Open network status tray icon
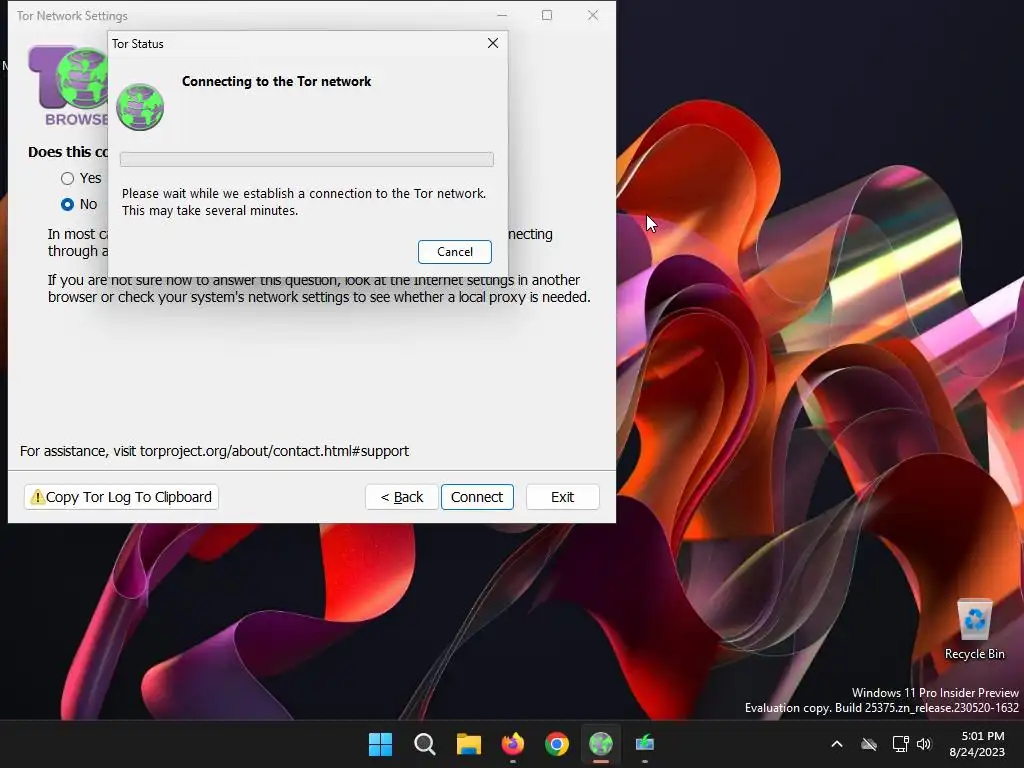Viewport: 1024px width, 768px height. click(901, 744)
